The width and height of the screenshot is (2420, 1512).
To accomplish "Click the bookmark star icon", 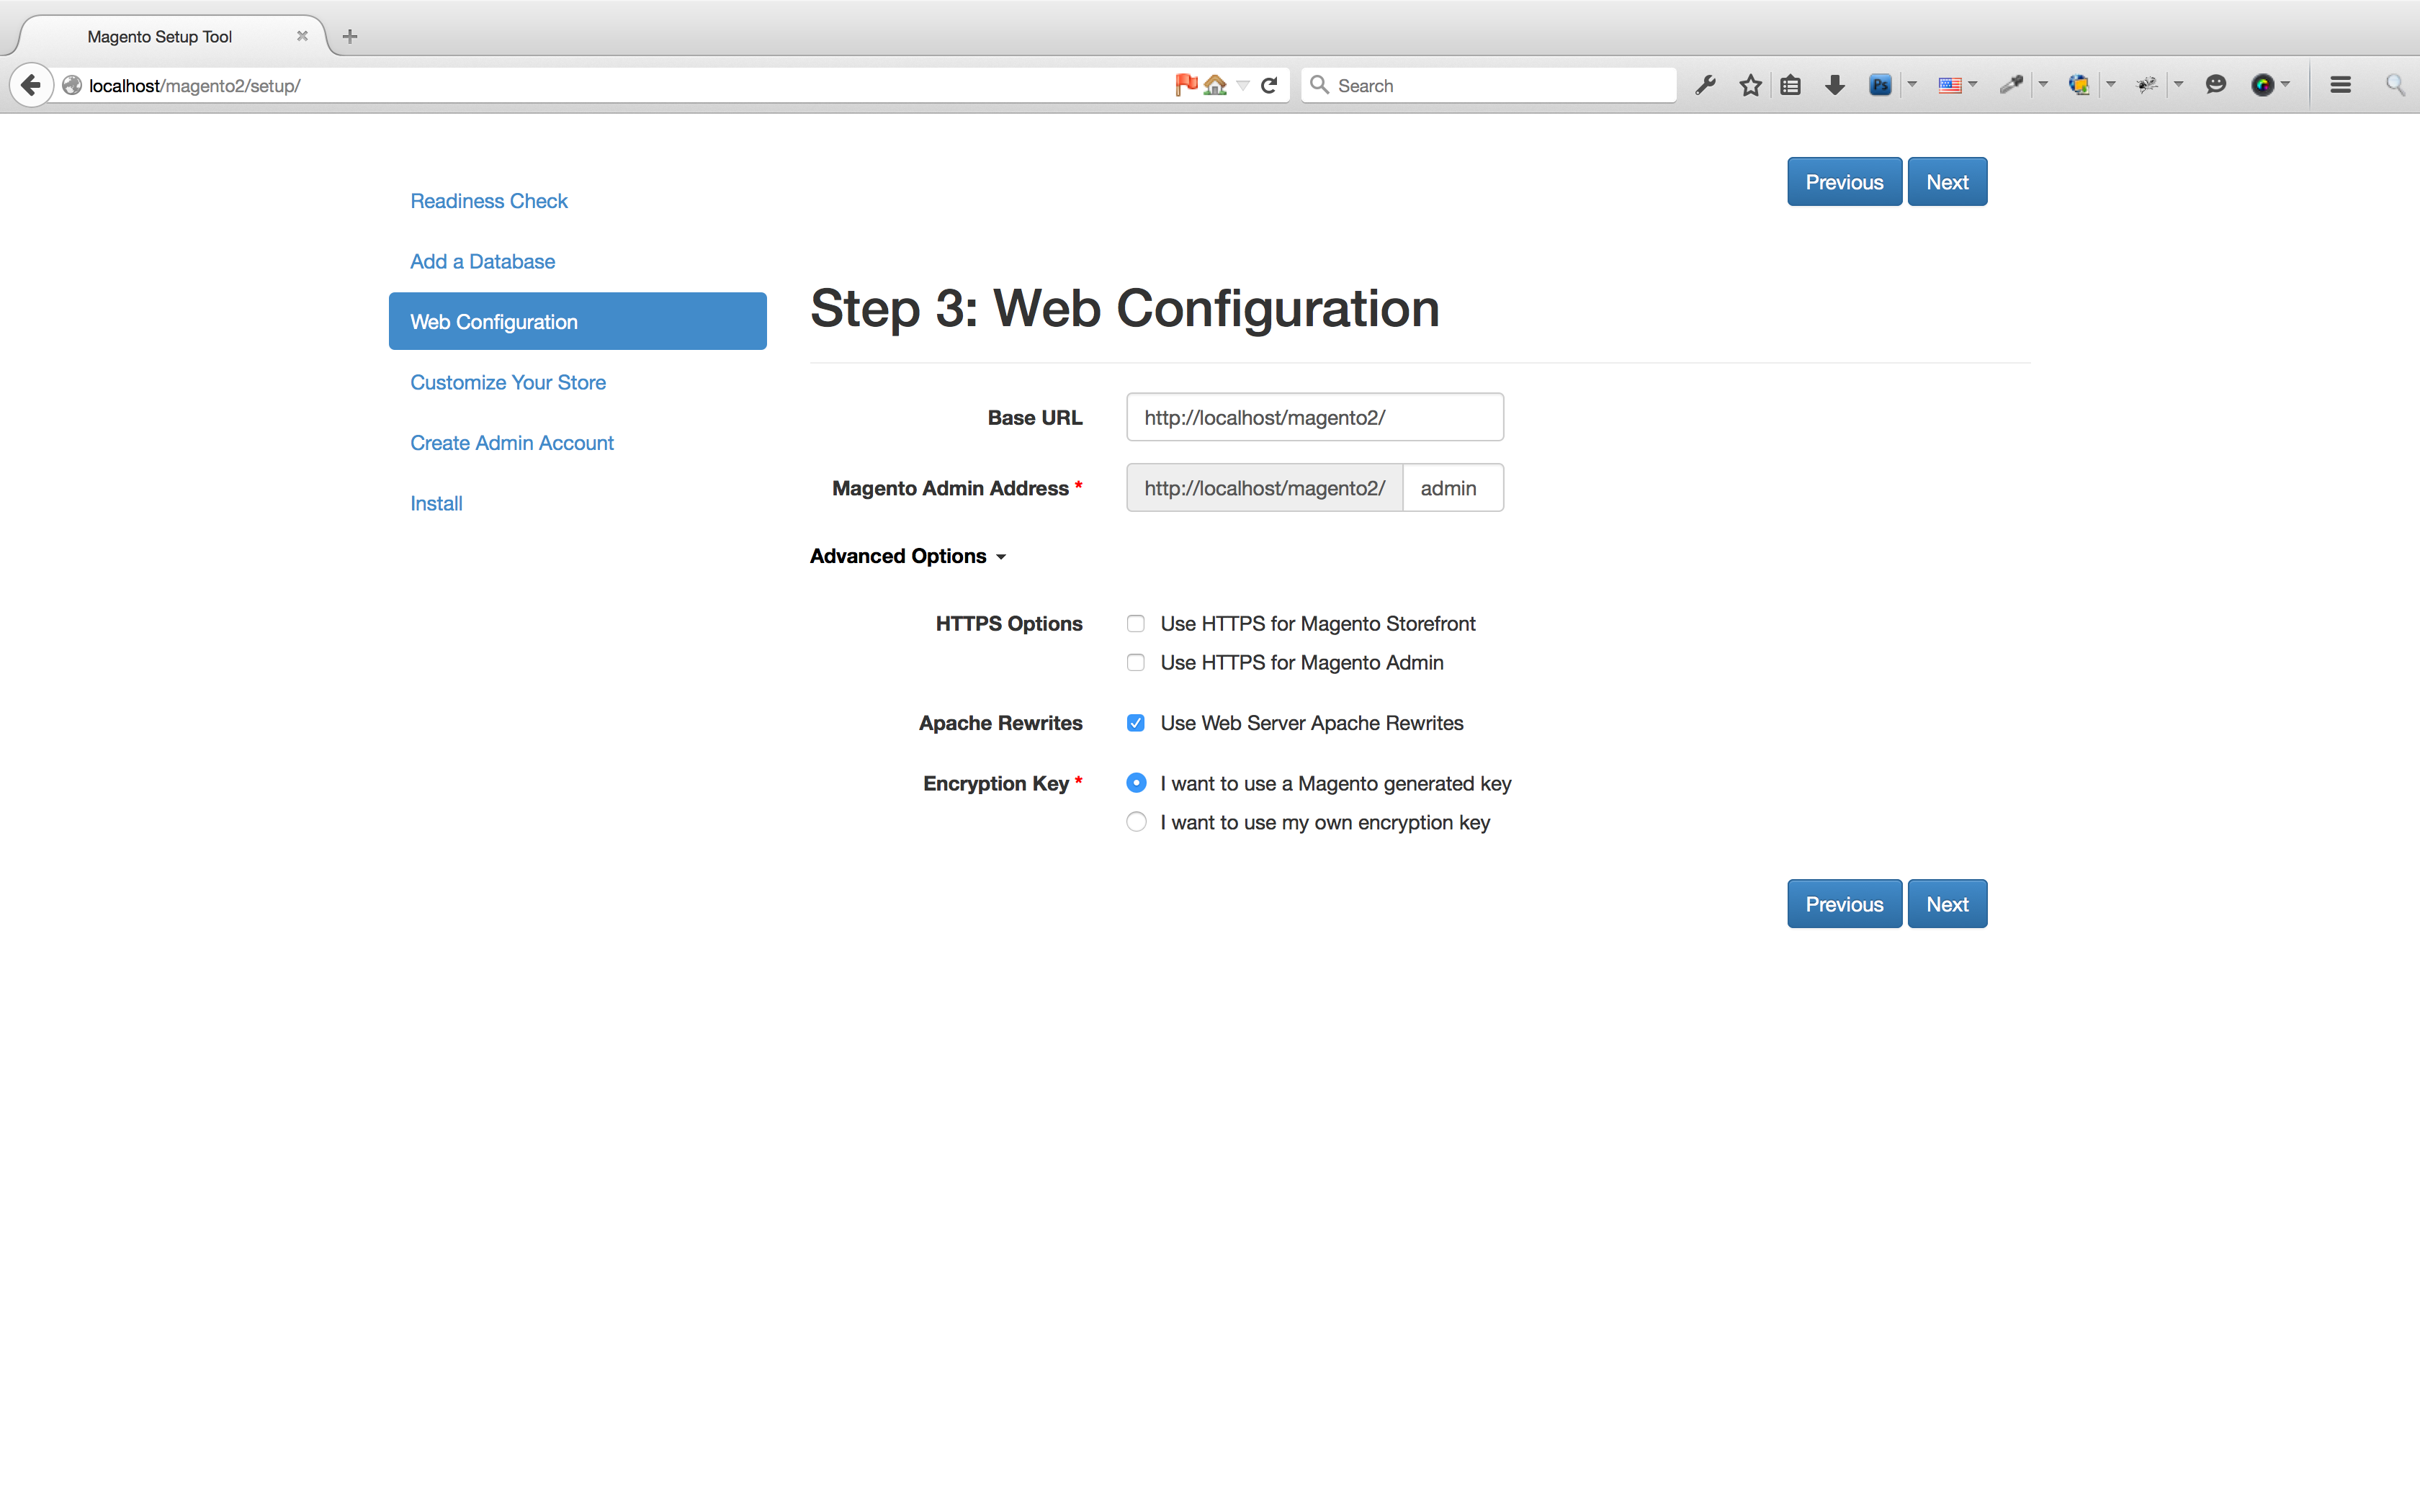I will coord(1750,85).
